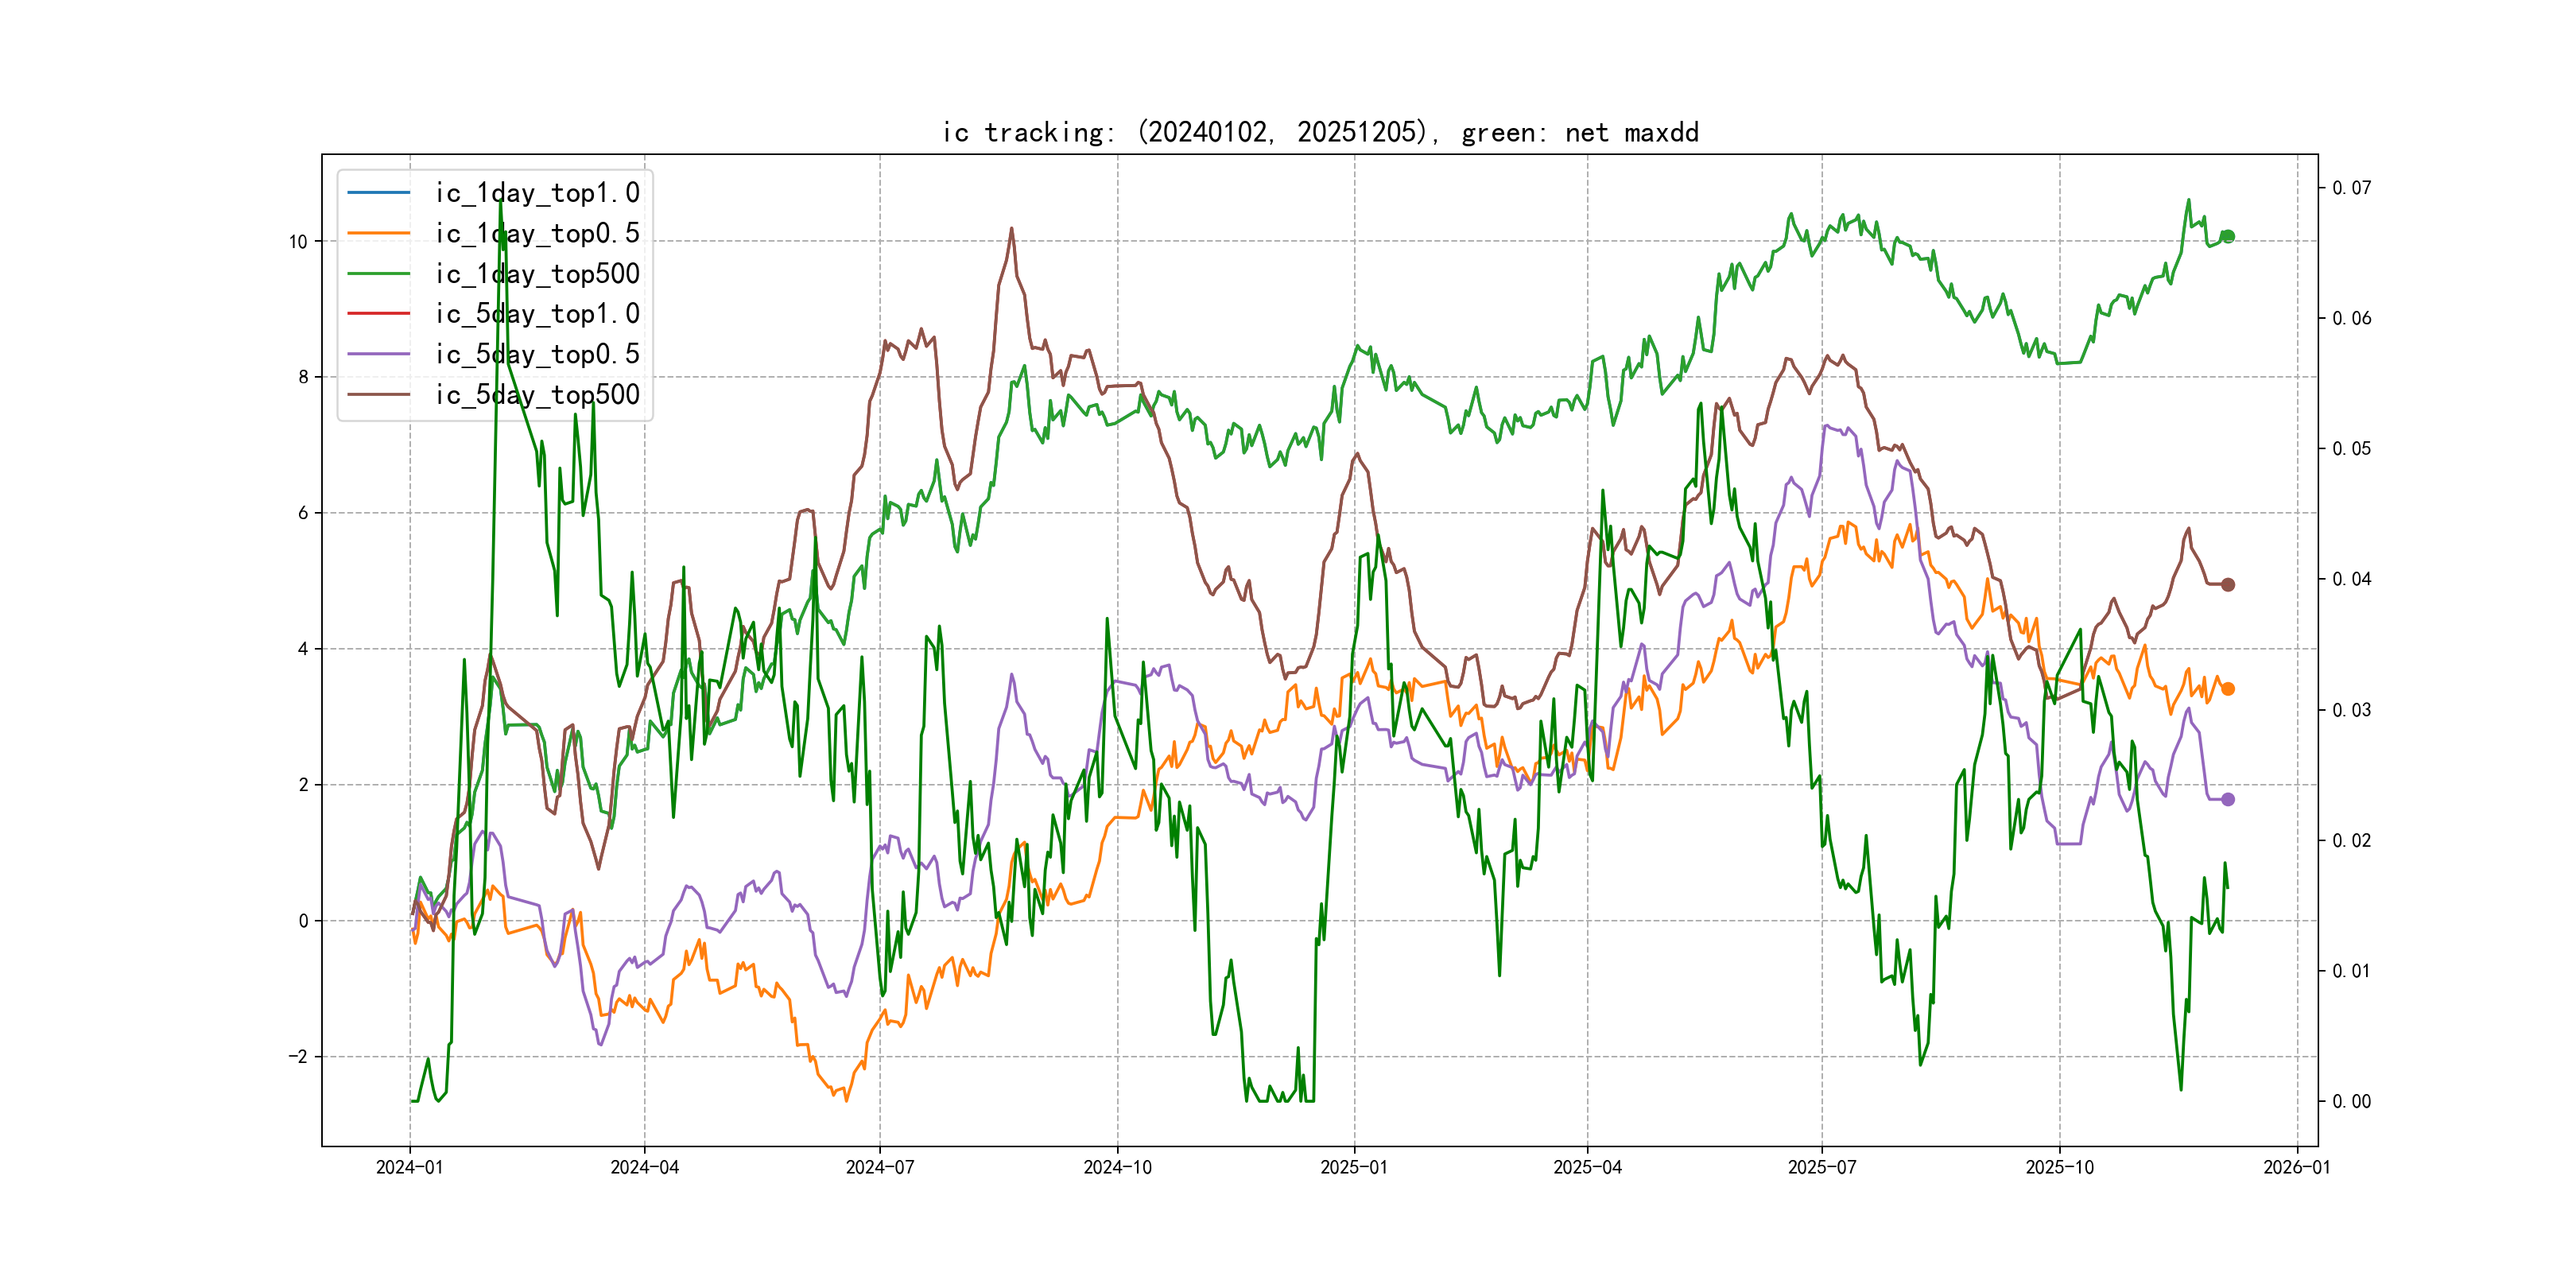Click the brown ic_5day_top500 legend line
The image size is (2576, 1288).
click(378, 394)
